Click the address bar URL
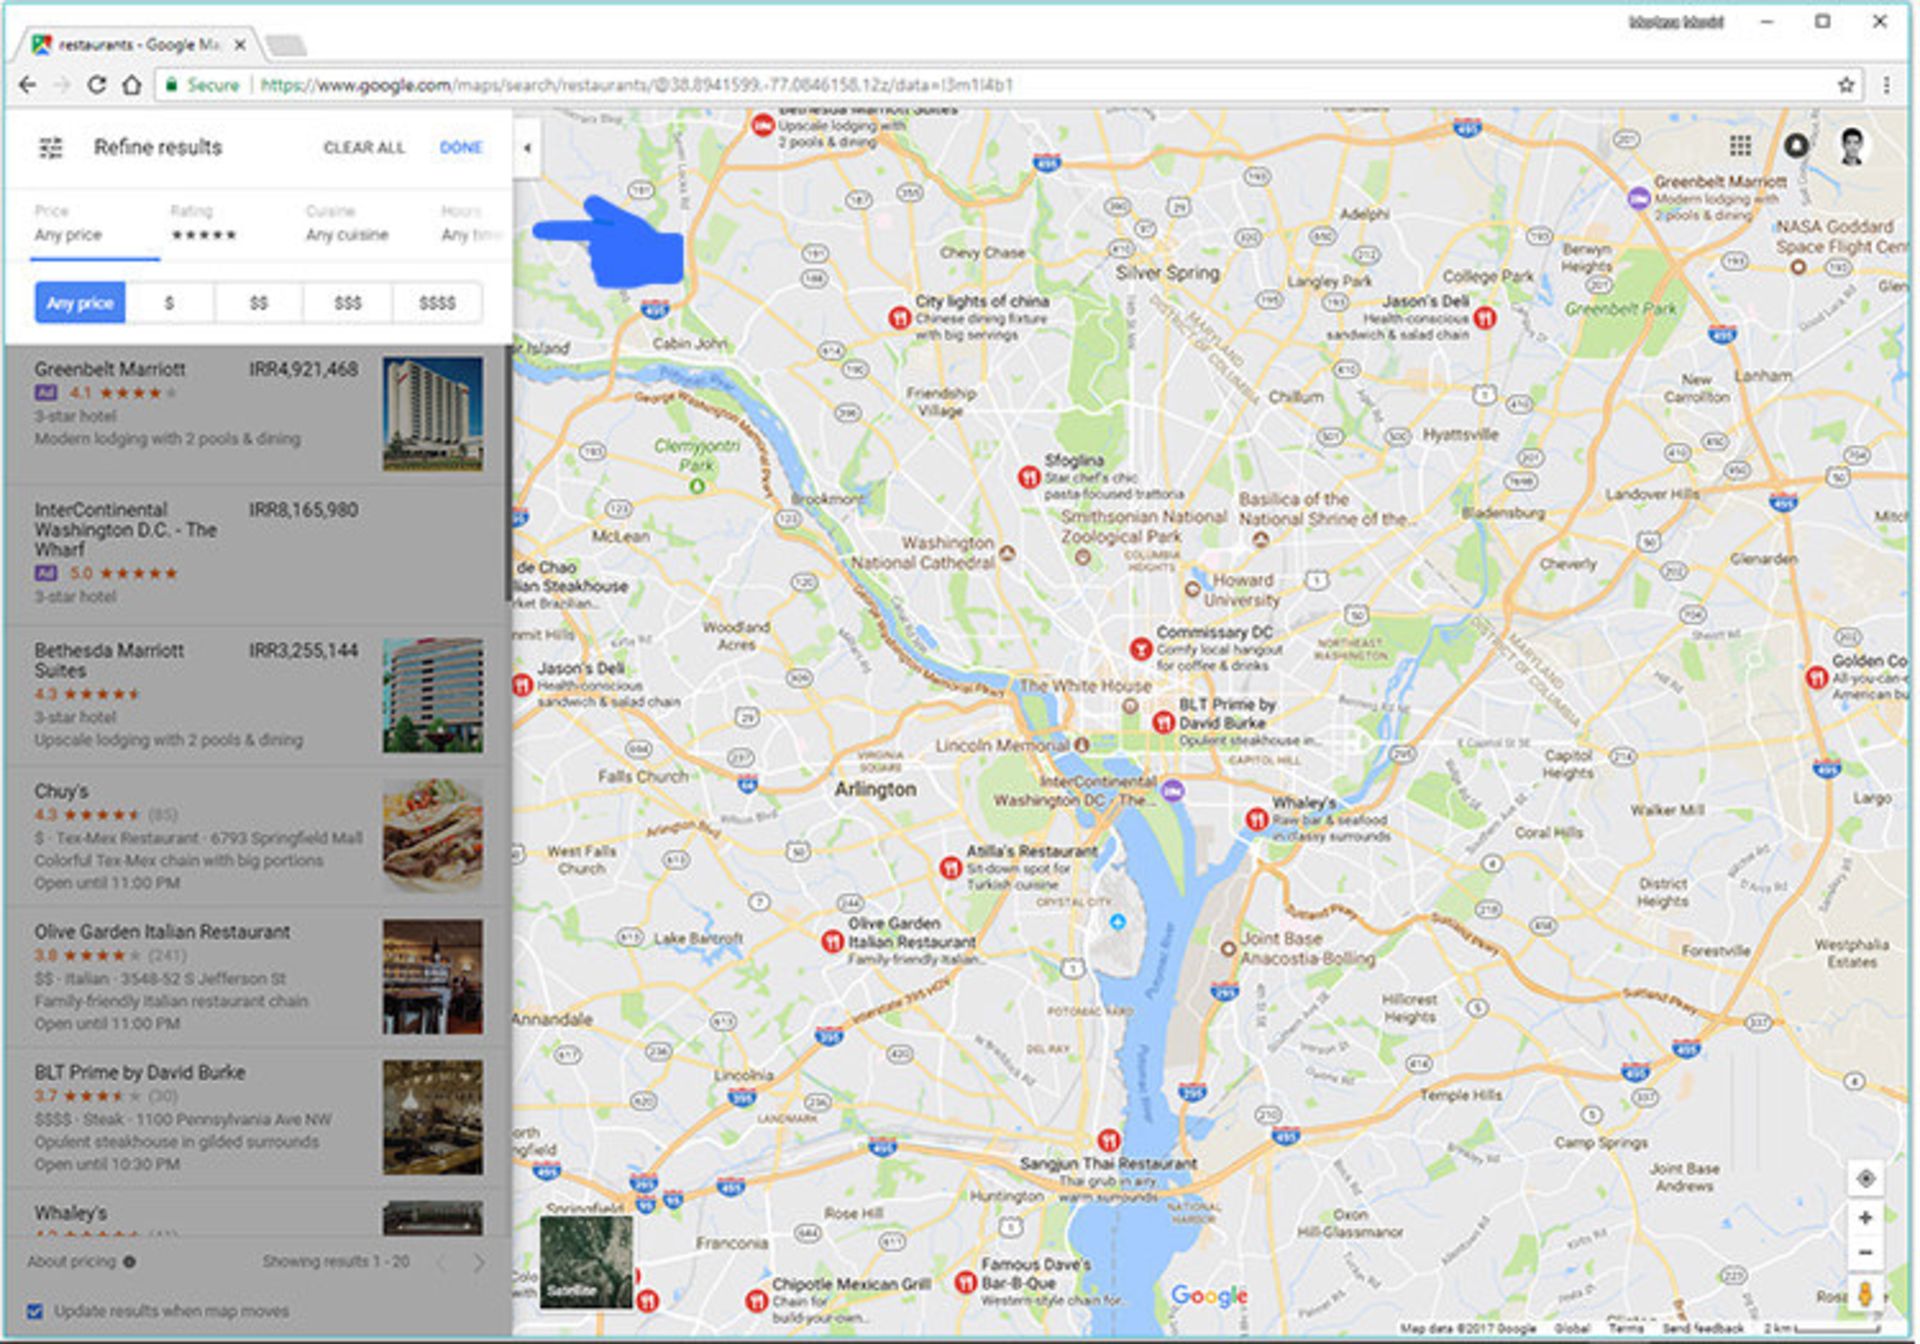Viewport: 1920px width, 1344px height. (636, 85)
